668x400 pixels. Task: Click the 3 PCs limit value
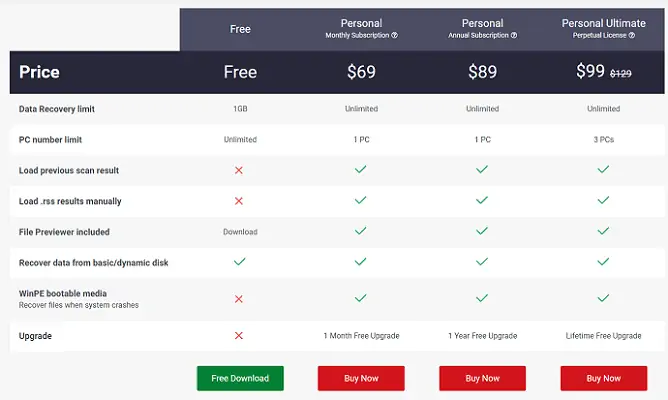604,139
